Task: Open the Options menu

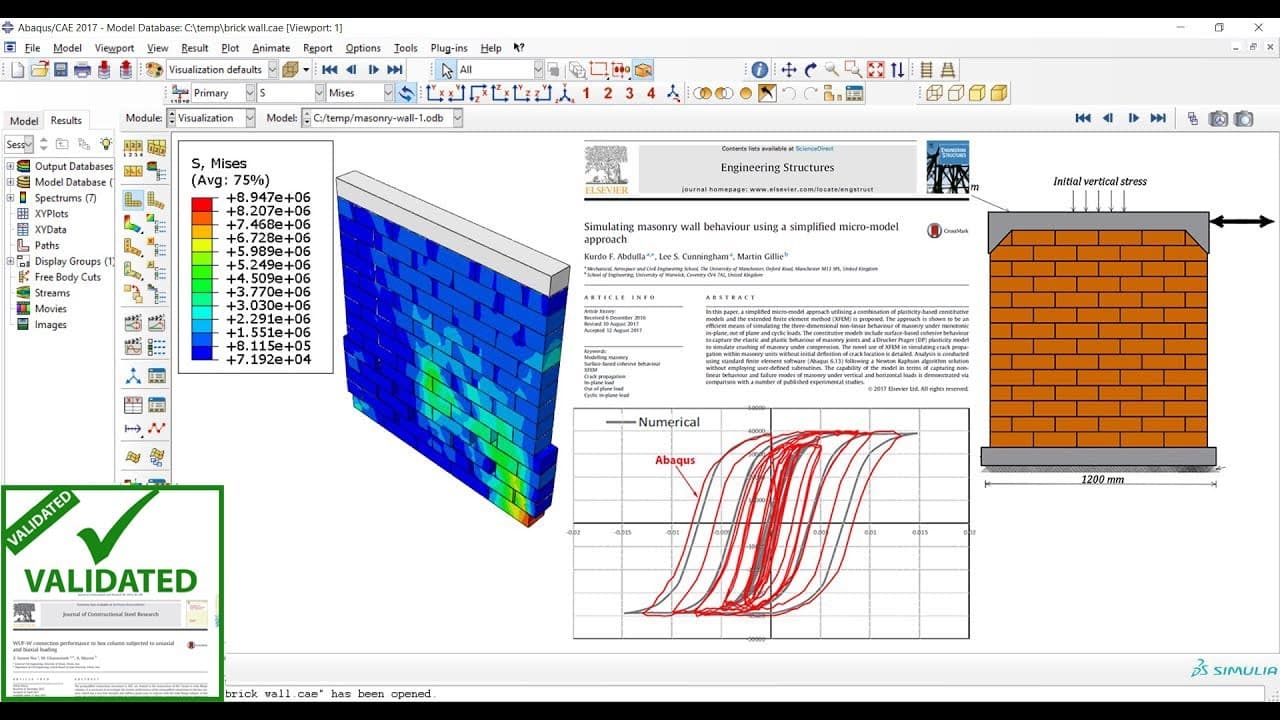Action: [363, 48]
